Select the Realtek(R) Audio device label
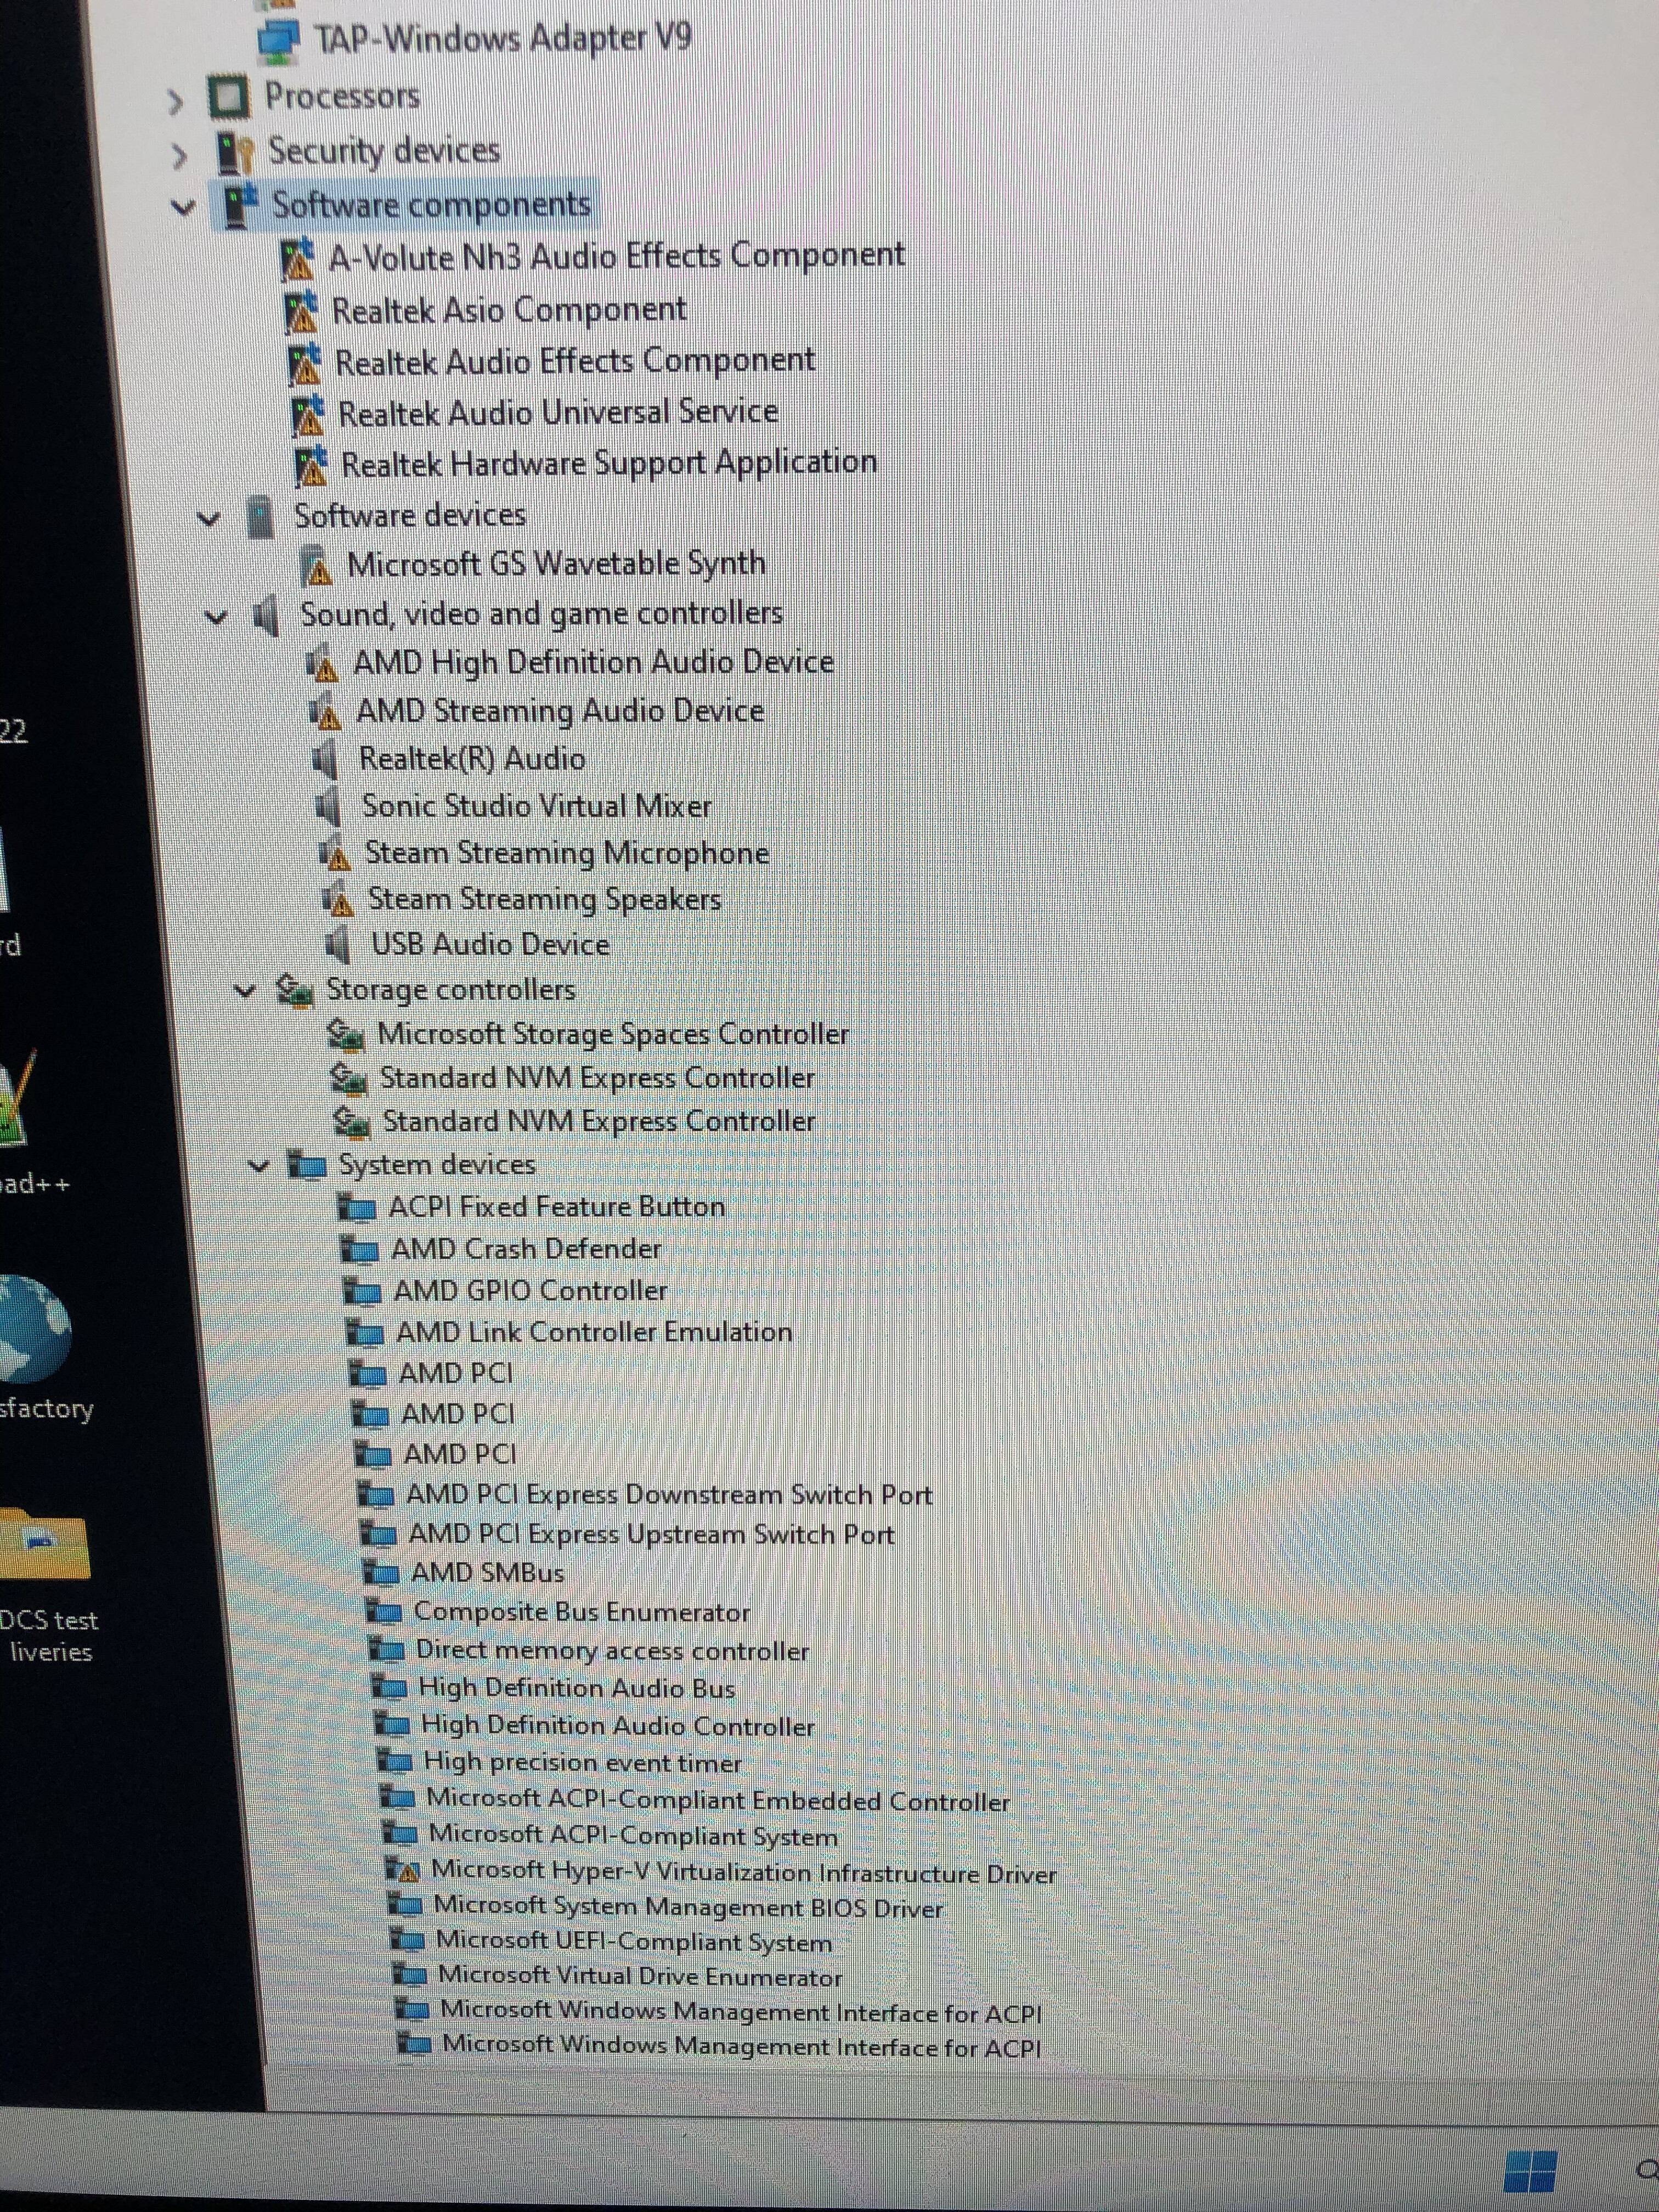1659x2212 pixels. click(472, 759)
